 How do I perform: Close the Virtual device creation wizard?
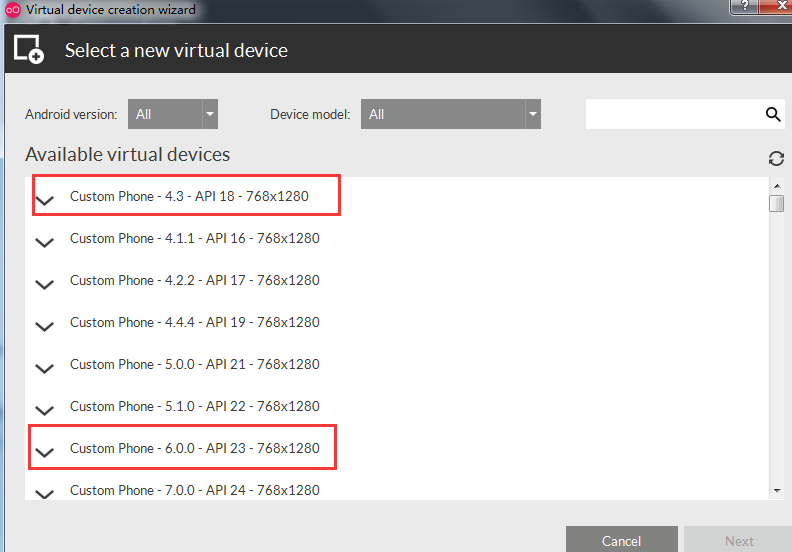point(778,6)
